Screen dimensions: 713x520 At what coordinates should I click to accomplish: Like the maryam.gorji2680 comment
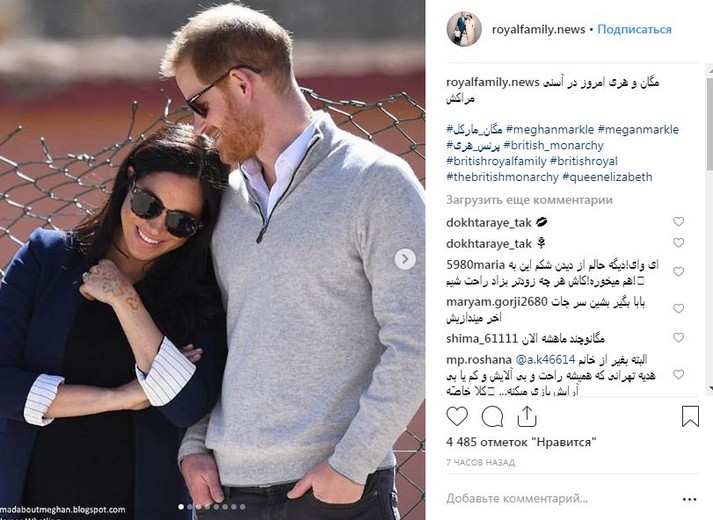point(678,309)
